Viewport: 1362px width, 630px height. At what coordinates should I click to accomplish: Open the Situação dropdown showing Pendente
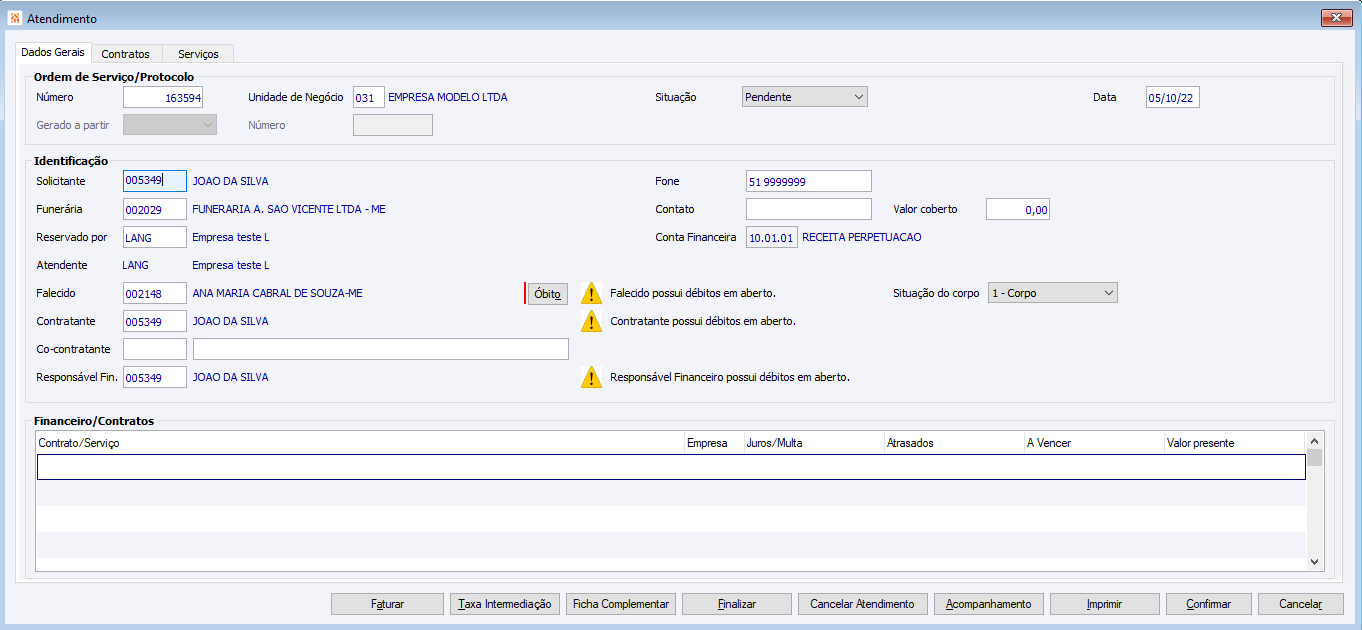[804, 97]
